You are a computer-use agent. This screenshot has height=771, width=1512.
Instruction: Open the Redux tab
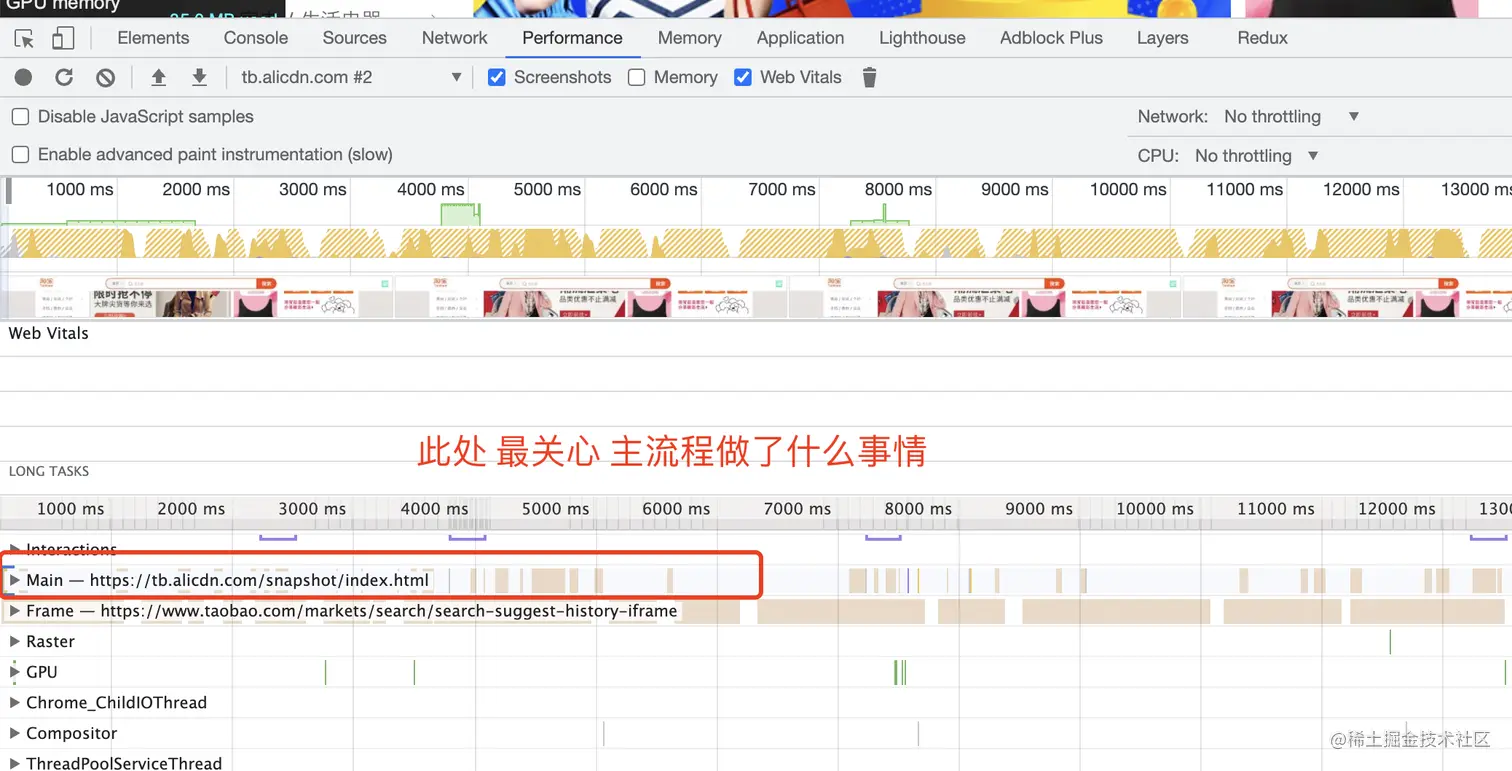[1263, 38]
